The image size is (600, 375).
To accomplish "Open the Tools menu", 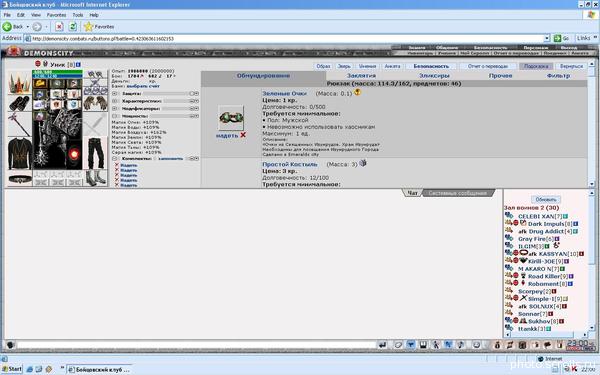I will pyautogui.click(x=78, y=15).
